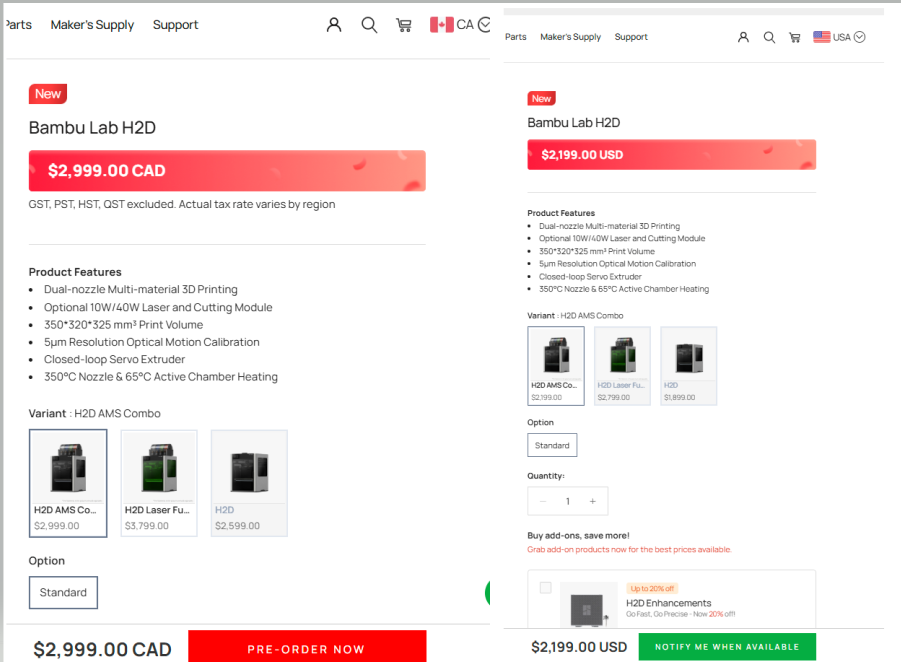Open Maker's Supply menu on Canadian page

[92, 25]
